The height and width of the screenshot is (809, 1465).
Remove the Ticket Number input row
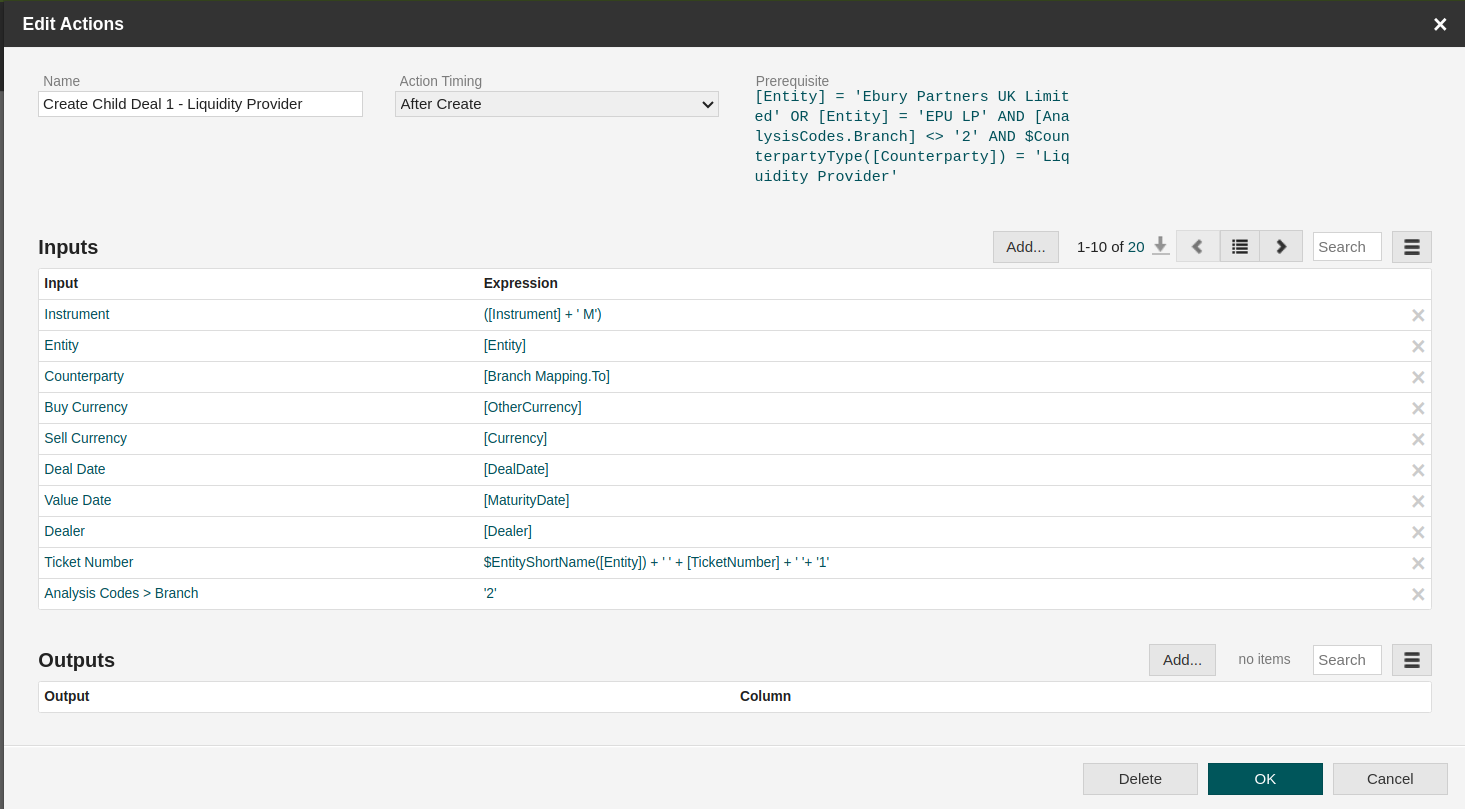click(1417, 563)
